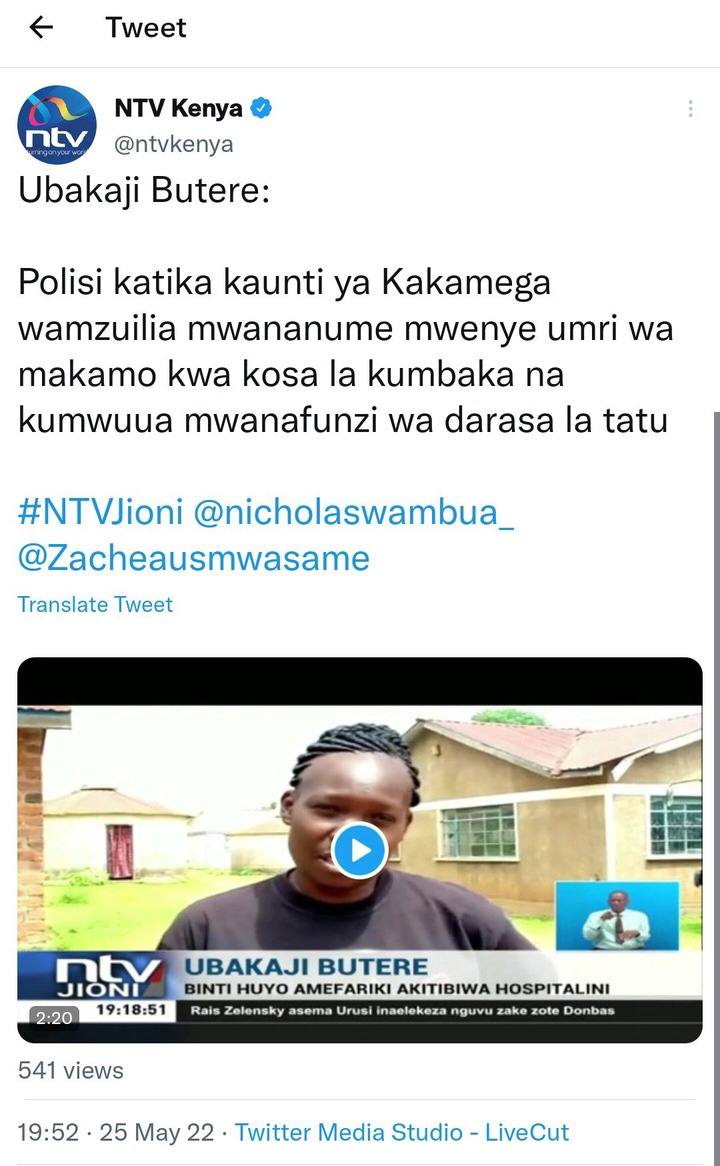
Task: Click the vertical scrollbar on right edge
Action: (716, 788)
